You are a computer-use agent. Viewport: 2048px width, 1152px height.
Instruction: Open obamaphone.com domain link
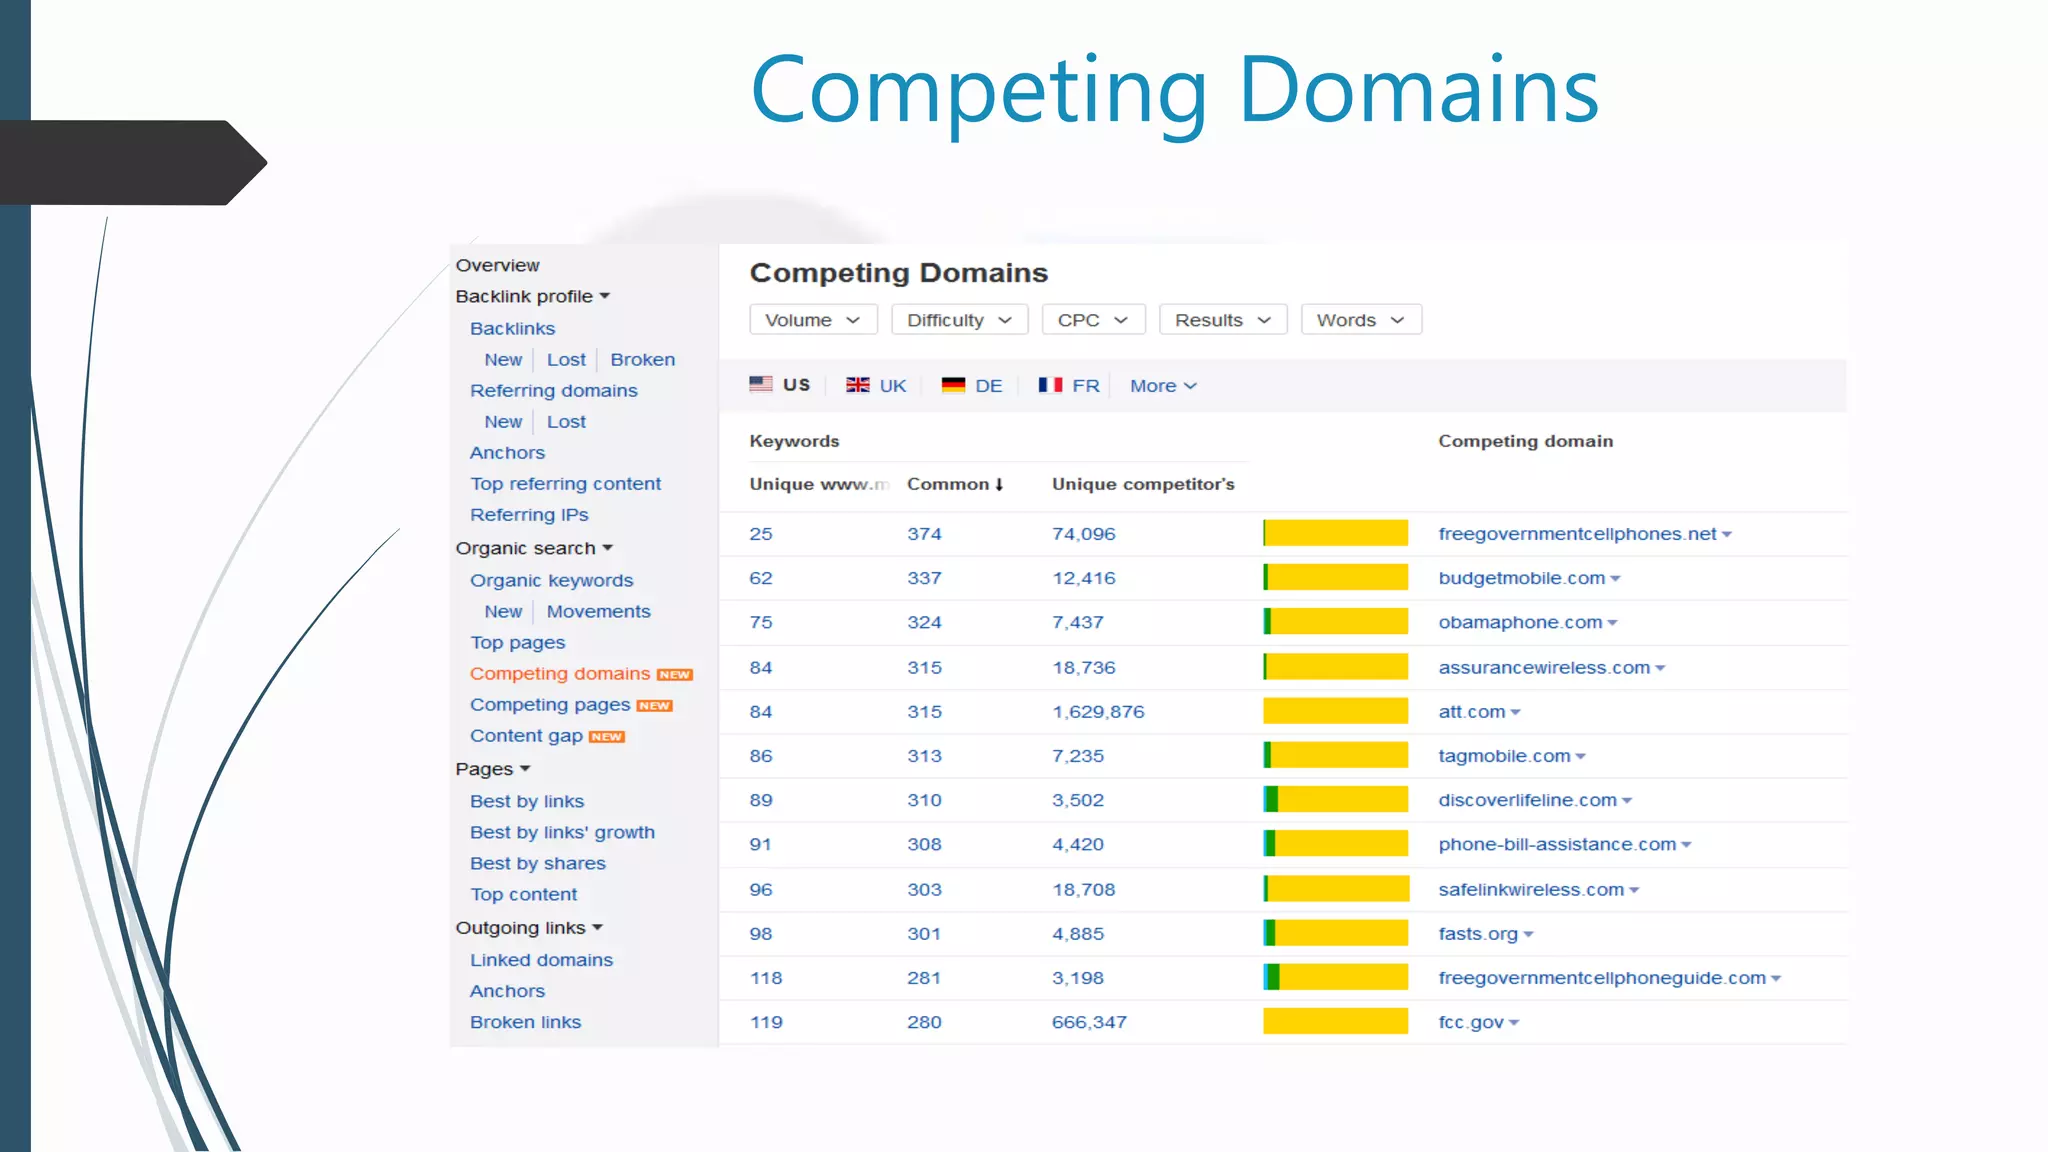point(1520,622)
